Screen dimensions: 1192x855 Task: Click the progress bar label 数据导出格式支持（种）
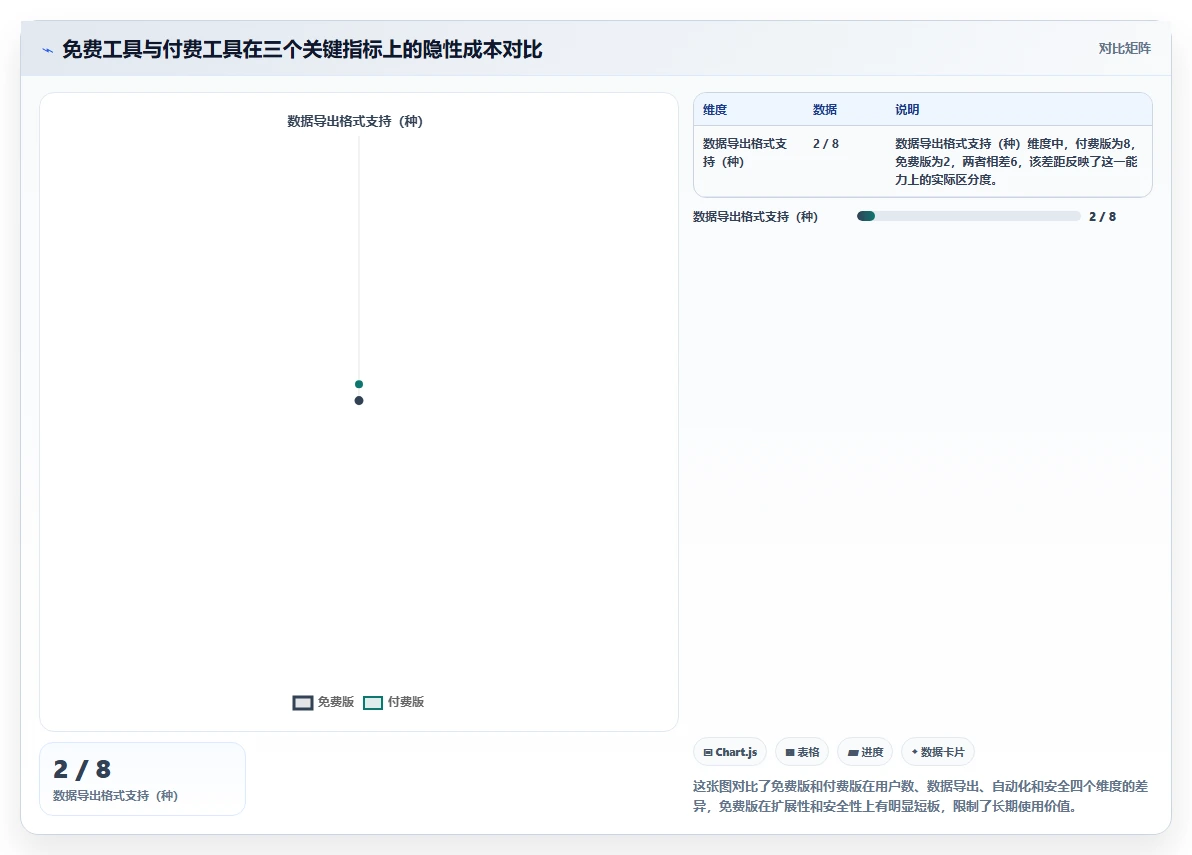pos(756,217)
